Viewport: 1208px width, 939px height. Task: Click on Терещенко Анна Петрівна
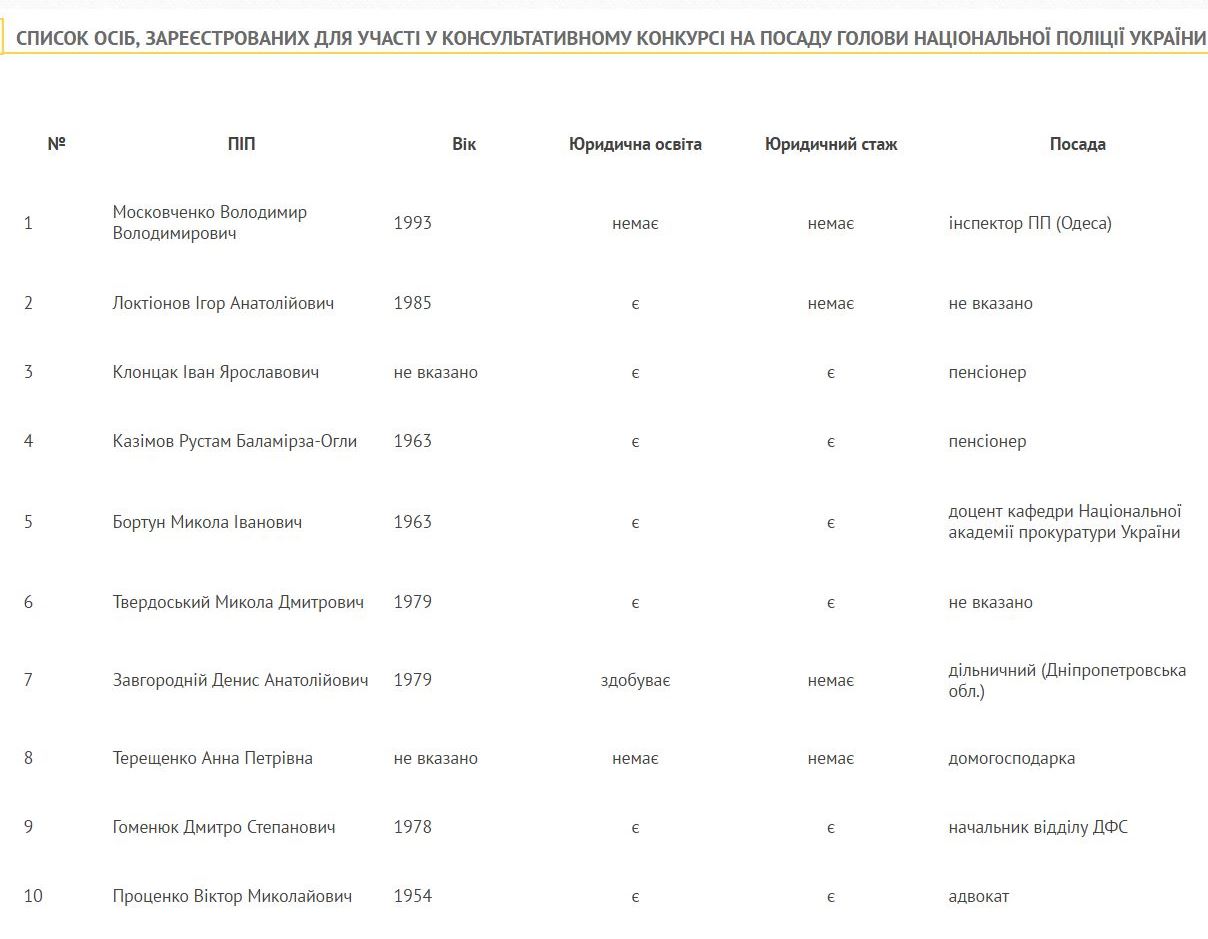pyautogui.click(x=213, y=758)
